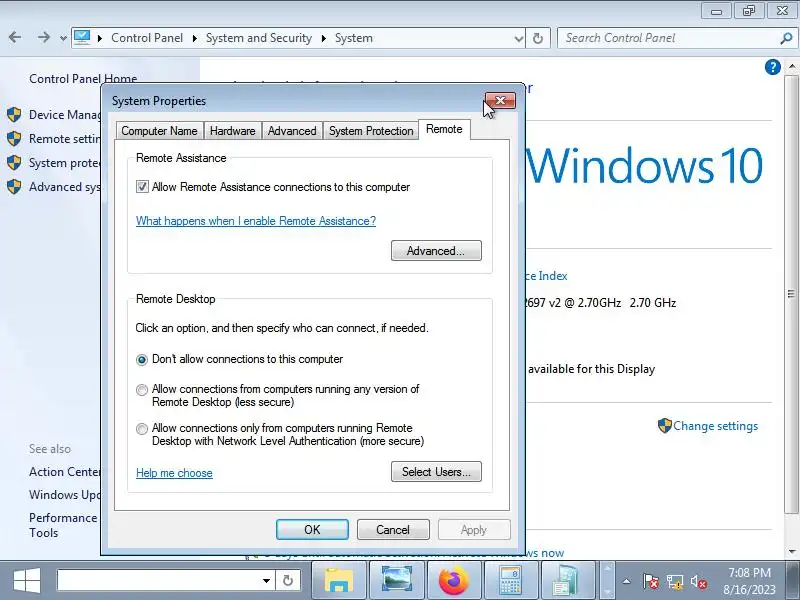
Task: Open taskbar address dropdown arrow
Action: [266, 581]
